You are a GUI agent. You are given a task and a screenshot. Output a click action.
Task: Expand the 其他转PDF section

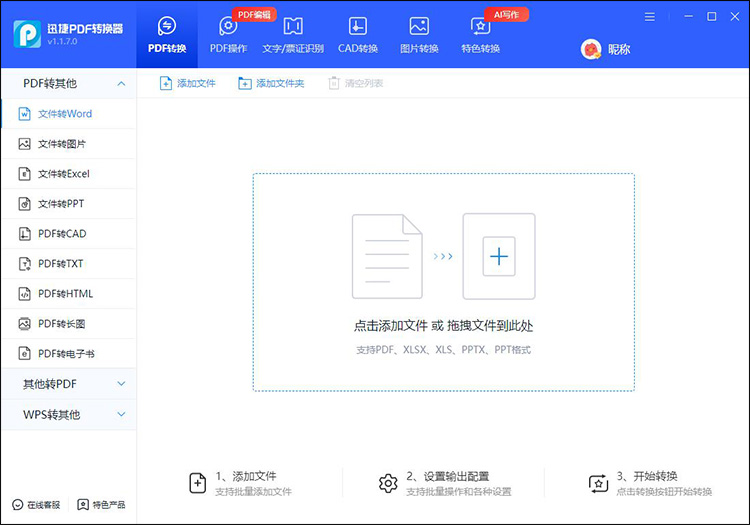click(121, 384)
